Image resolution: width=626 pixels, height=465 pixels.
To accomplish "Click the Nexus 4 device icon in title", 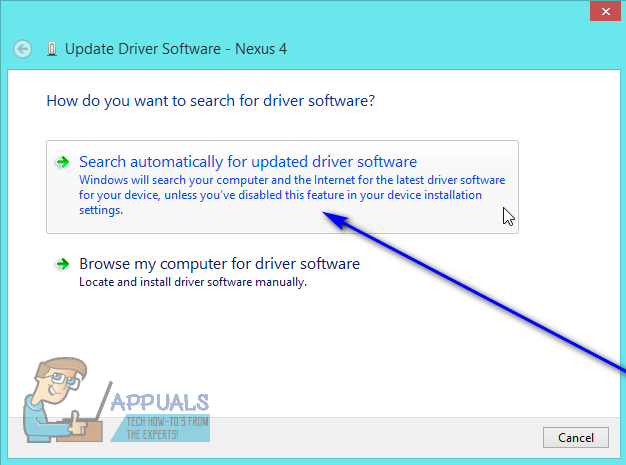I will tap(52, 49).
